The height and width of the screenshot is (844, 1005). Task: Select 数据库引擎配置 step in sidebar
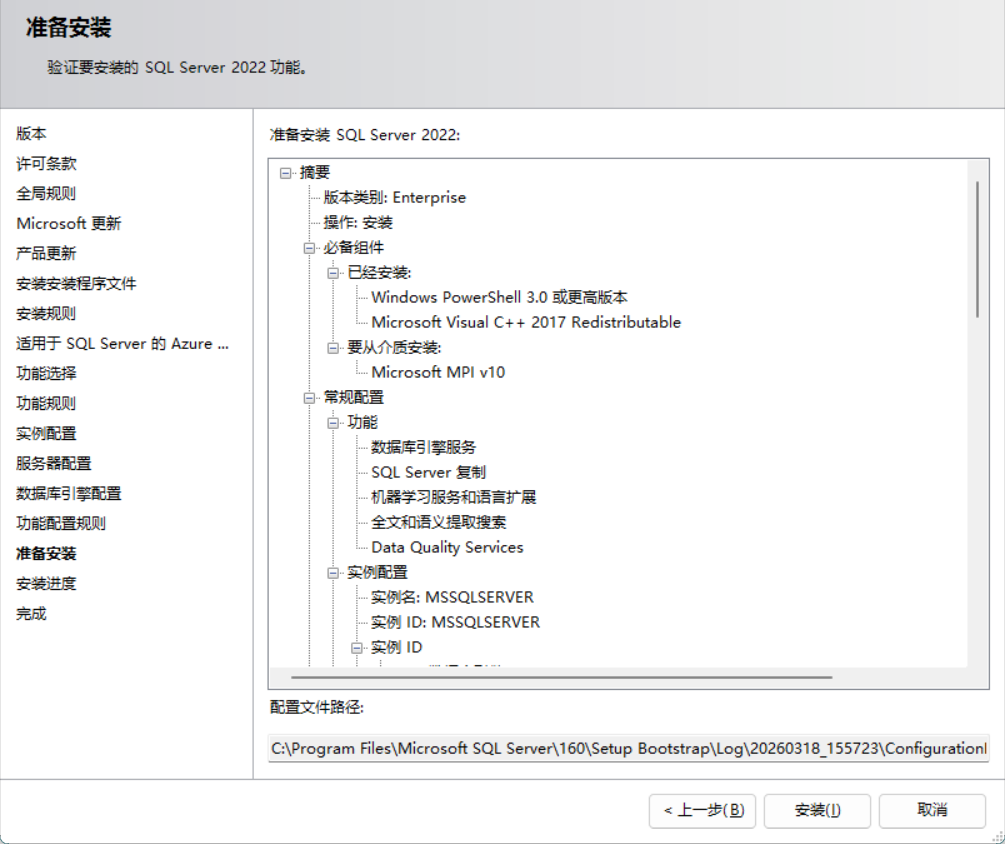(69, 493)
